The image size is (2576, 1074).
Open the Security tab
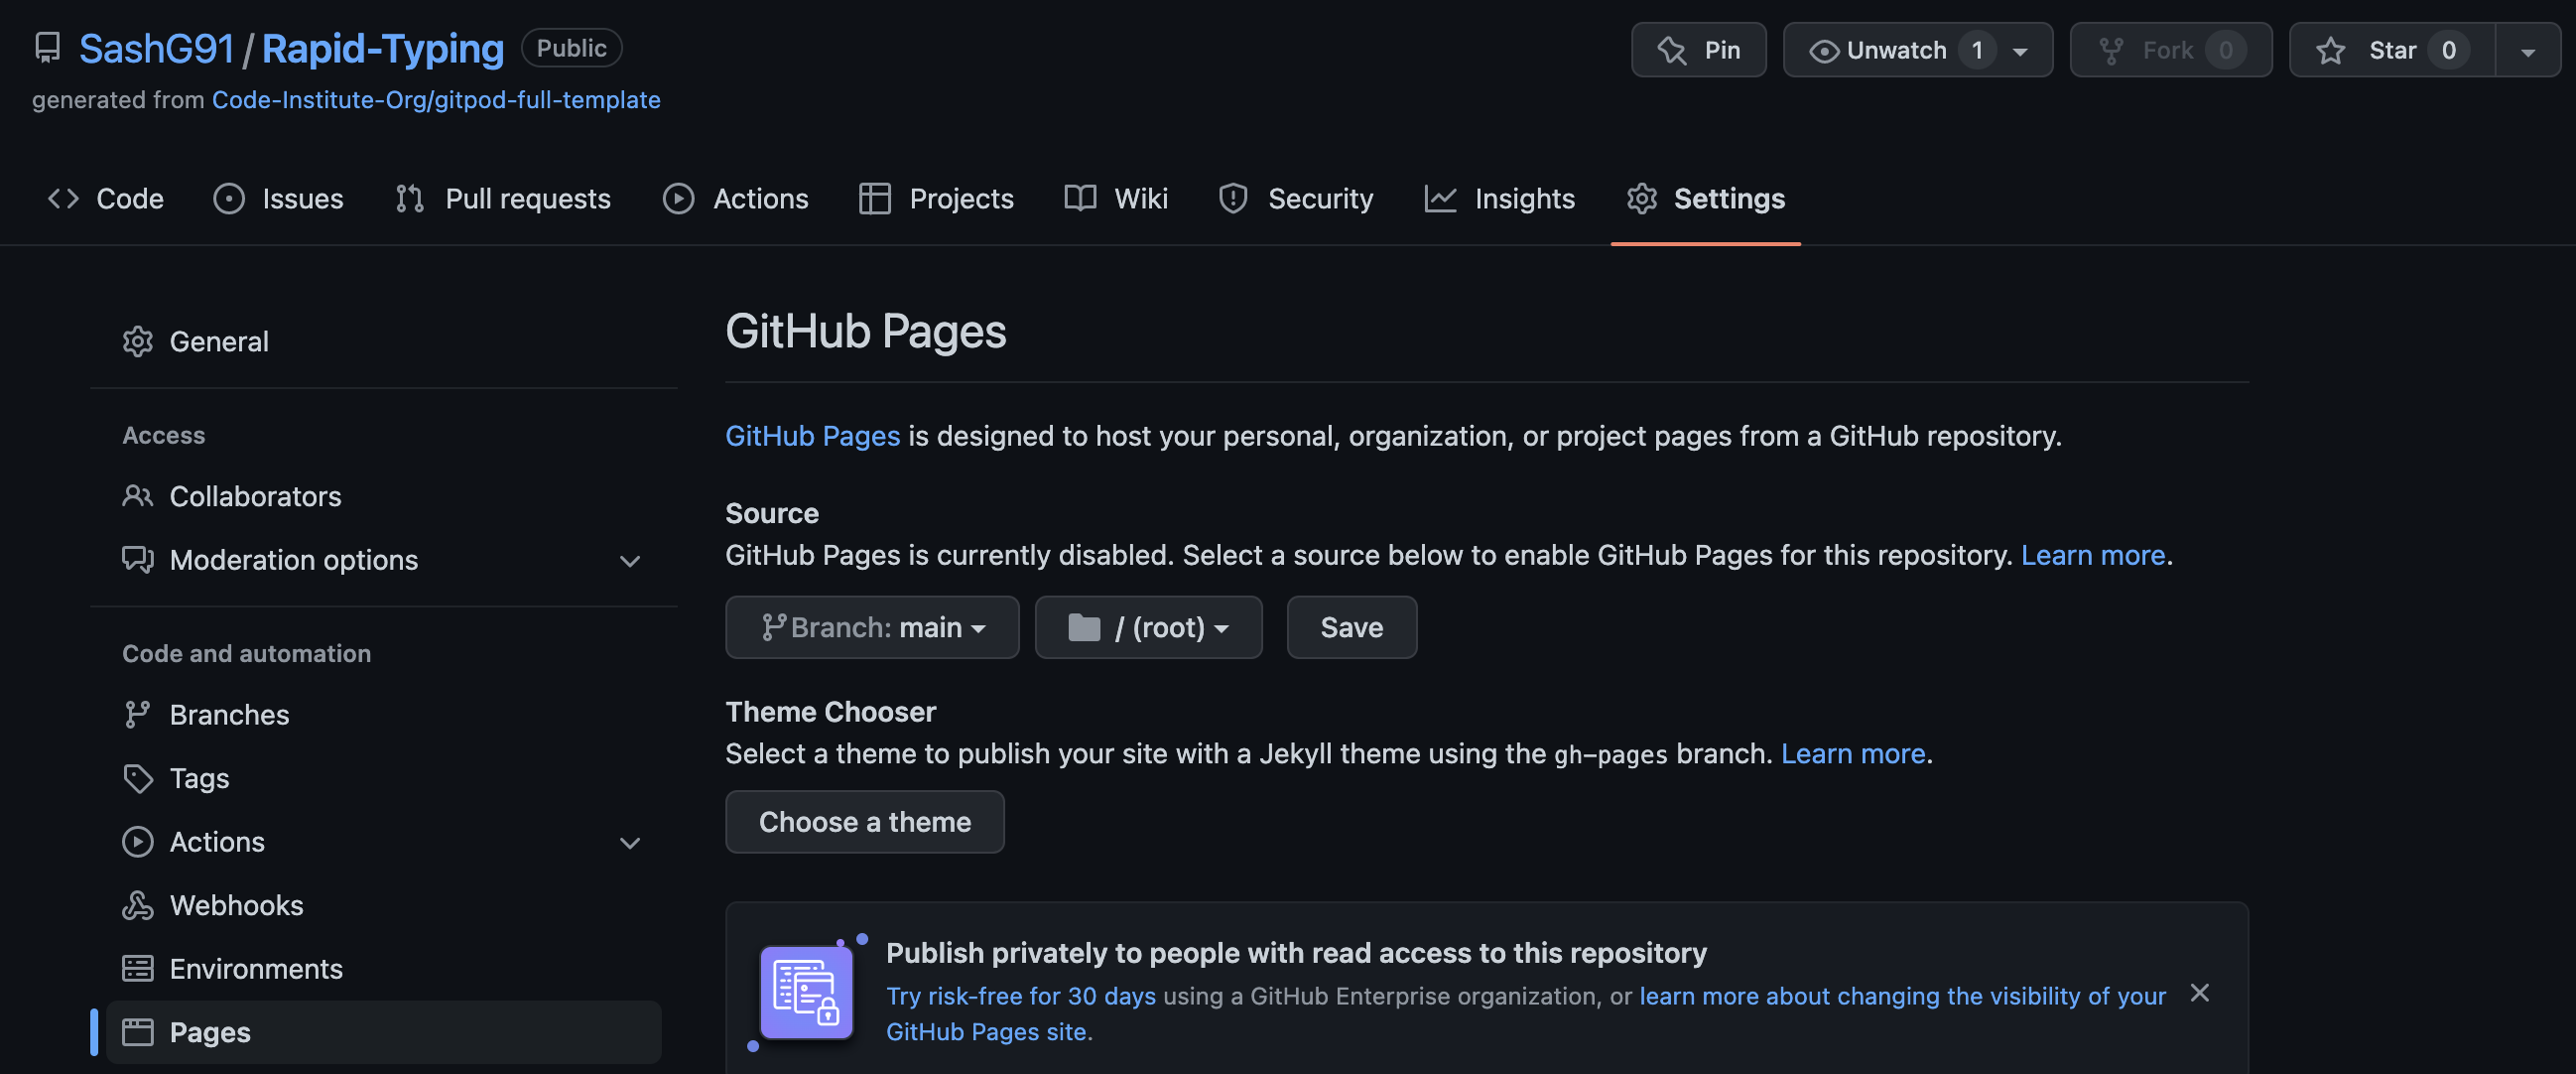coord(1296,198)
